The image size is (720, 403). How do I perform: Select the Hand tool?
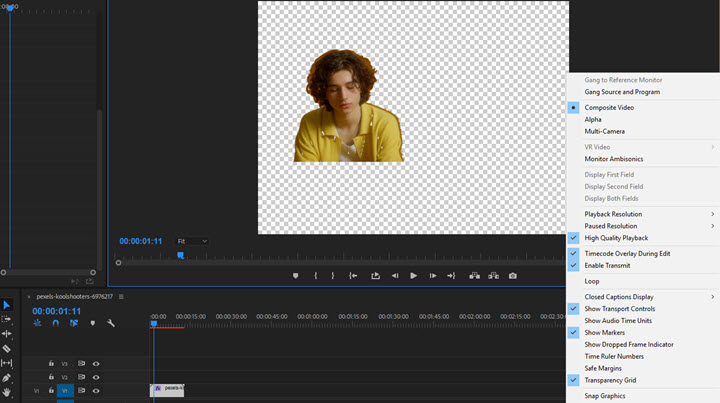point(7,393)
